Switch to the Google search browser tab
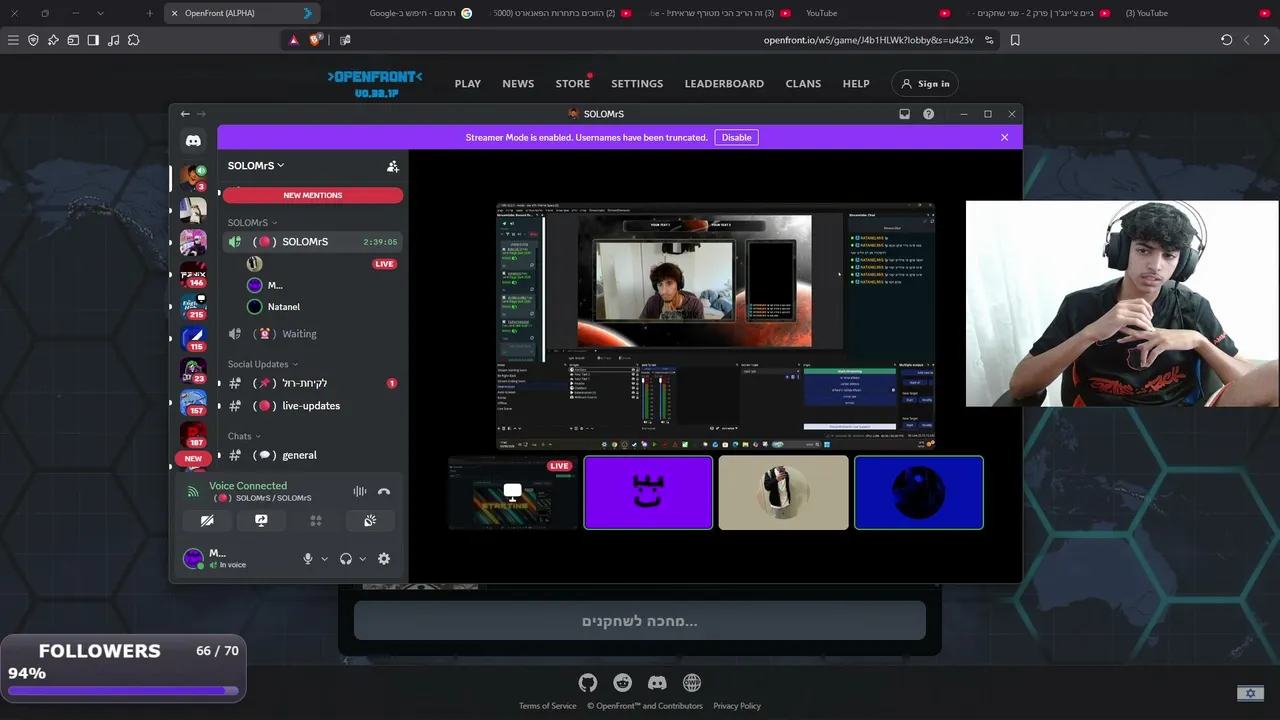 (420, 13)
